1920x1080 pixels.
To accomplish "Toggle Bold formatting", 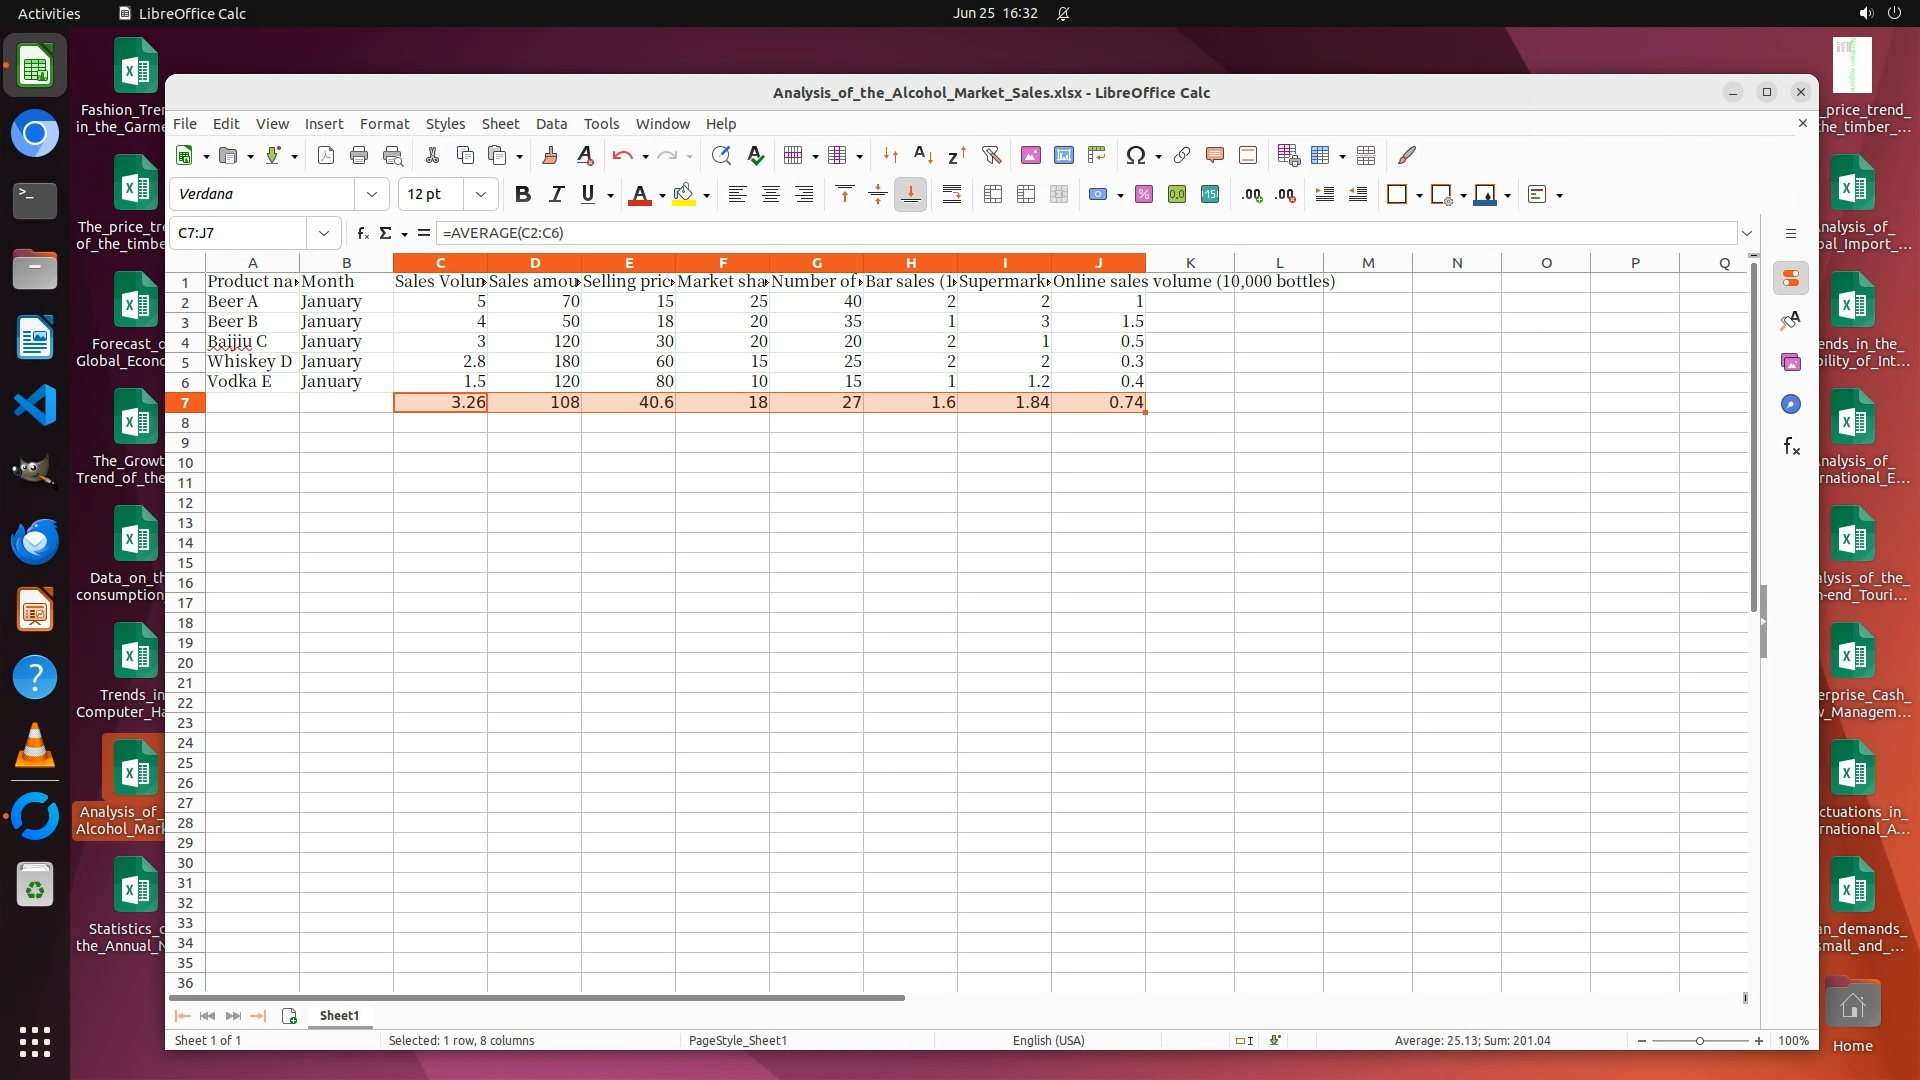I will [x=522, y=195].
